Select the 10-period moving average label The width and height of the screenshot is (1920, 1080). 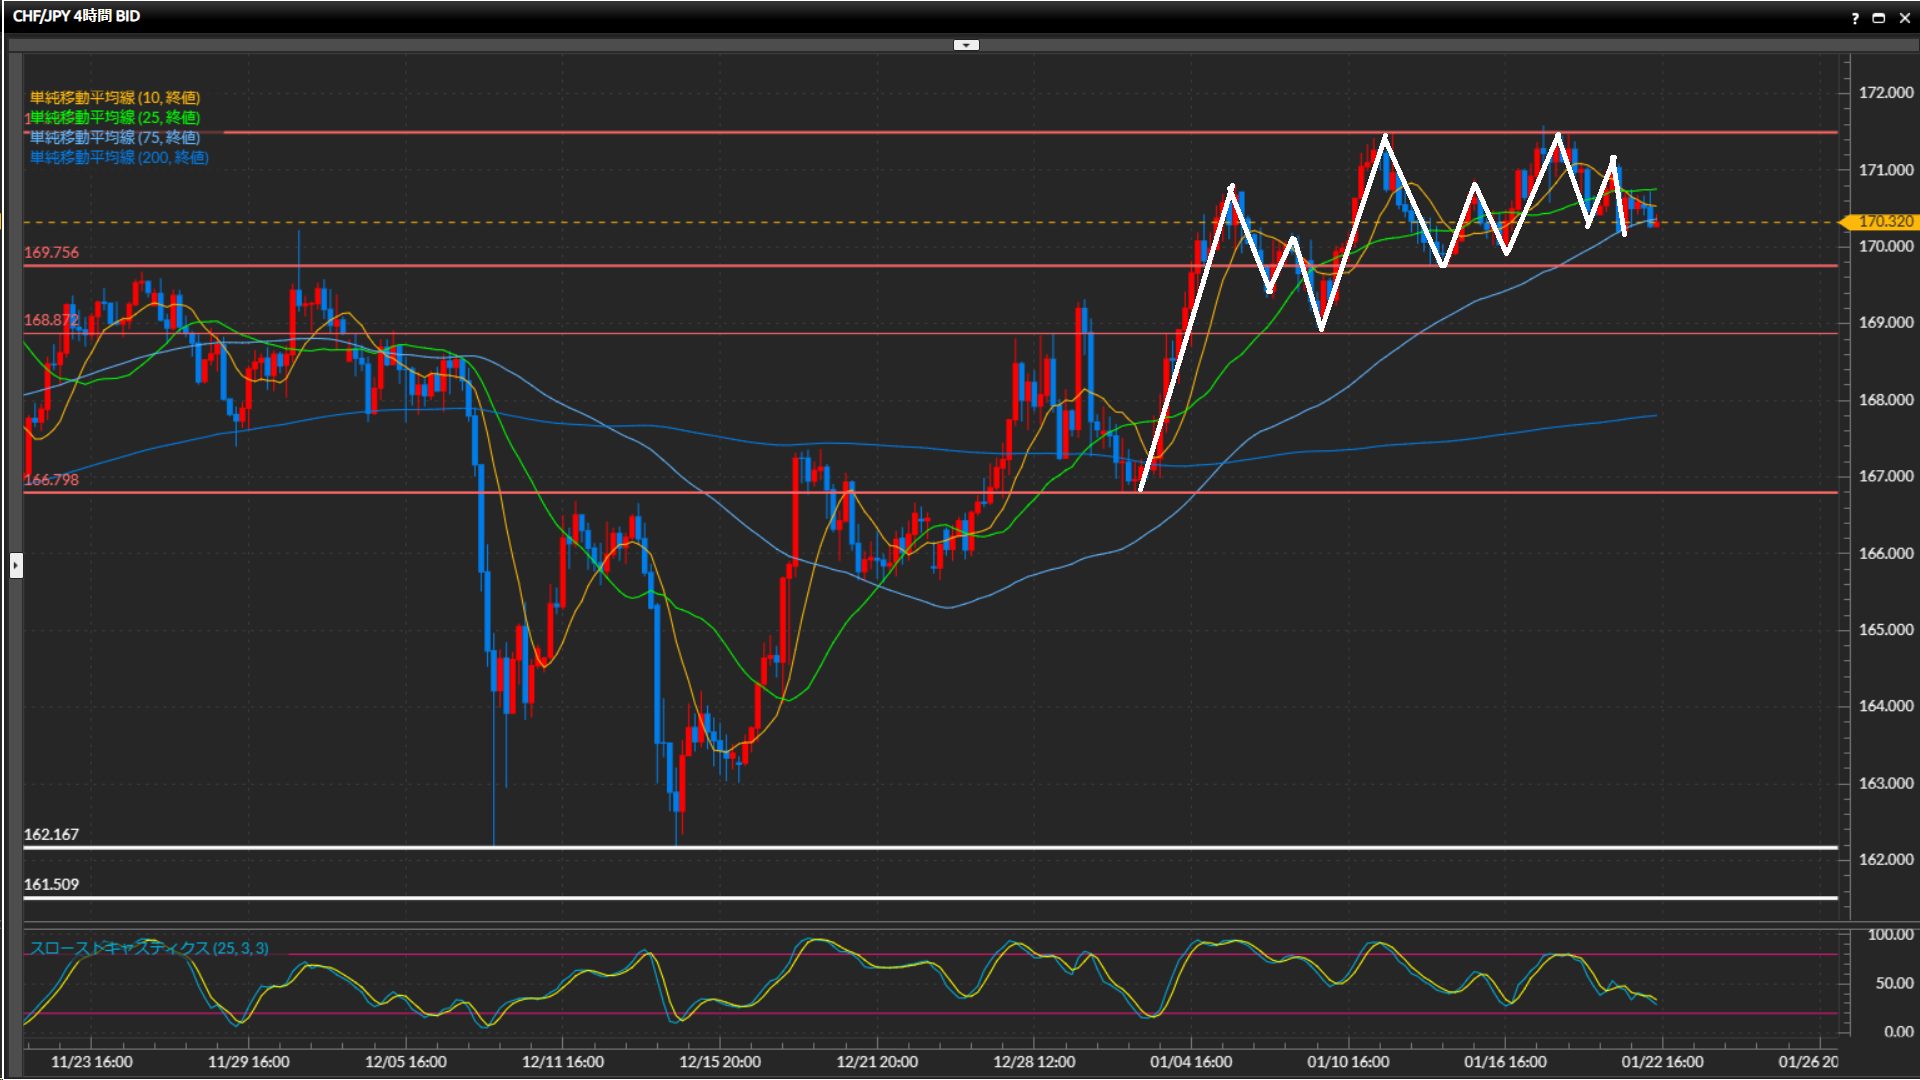click(114, 97)
